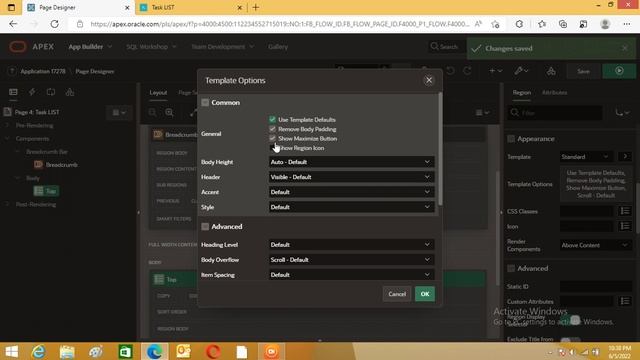640x360 pixels.
Task: Open the Heading Level dropdown
Action: tap(351, 245)
